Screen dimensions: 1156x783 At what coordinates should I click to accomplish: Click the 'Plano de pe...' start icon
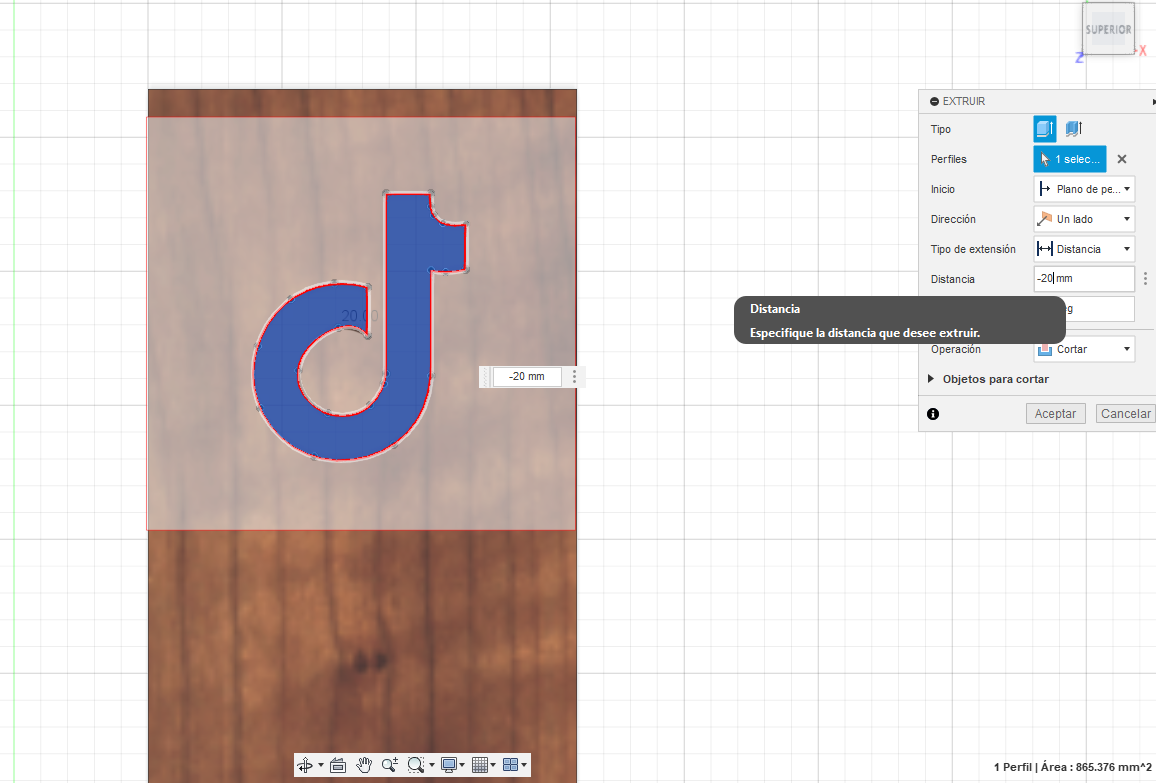(1045, 189)
